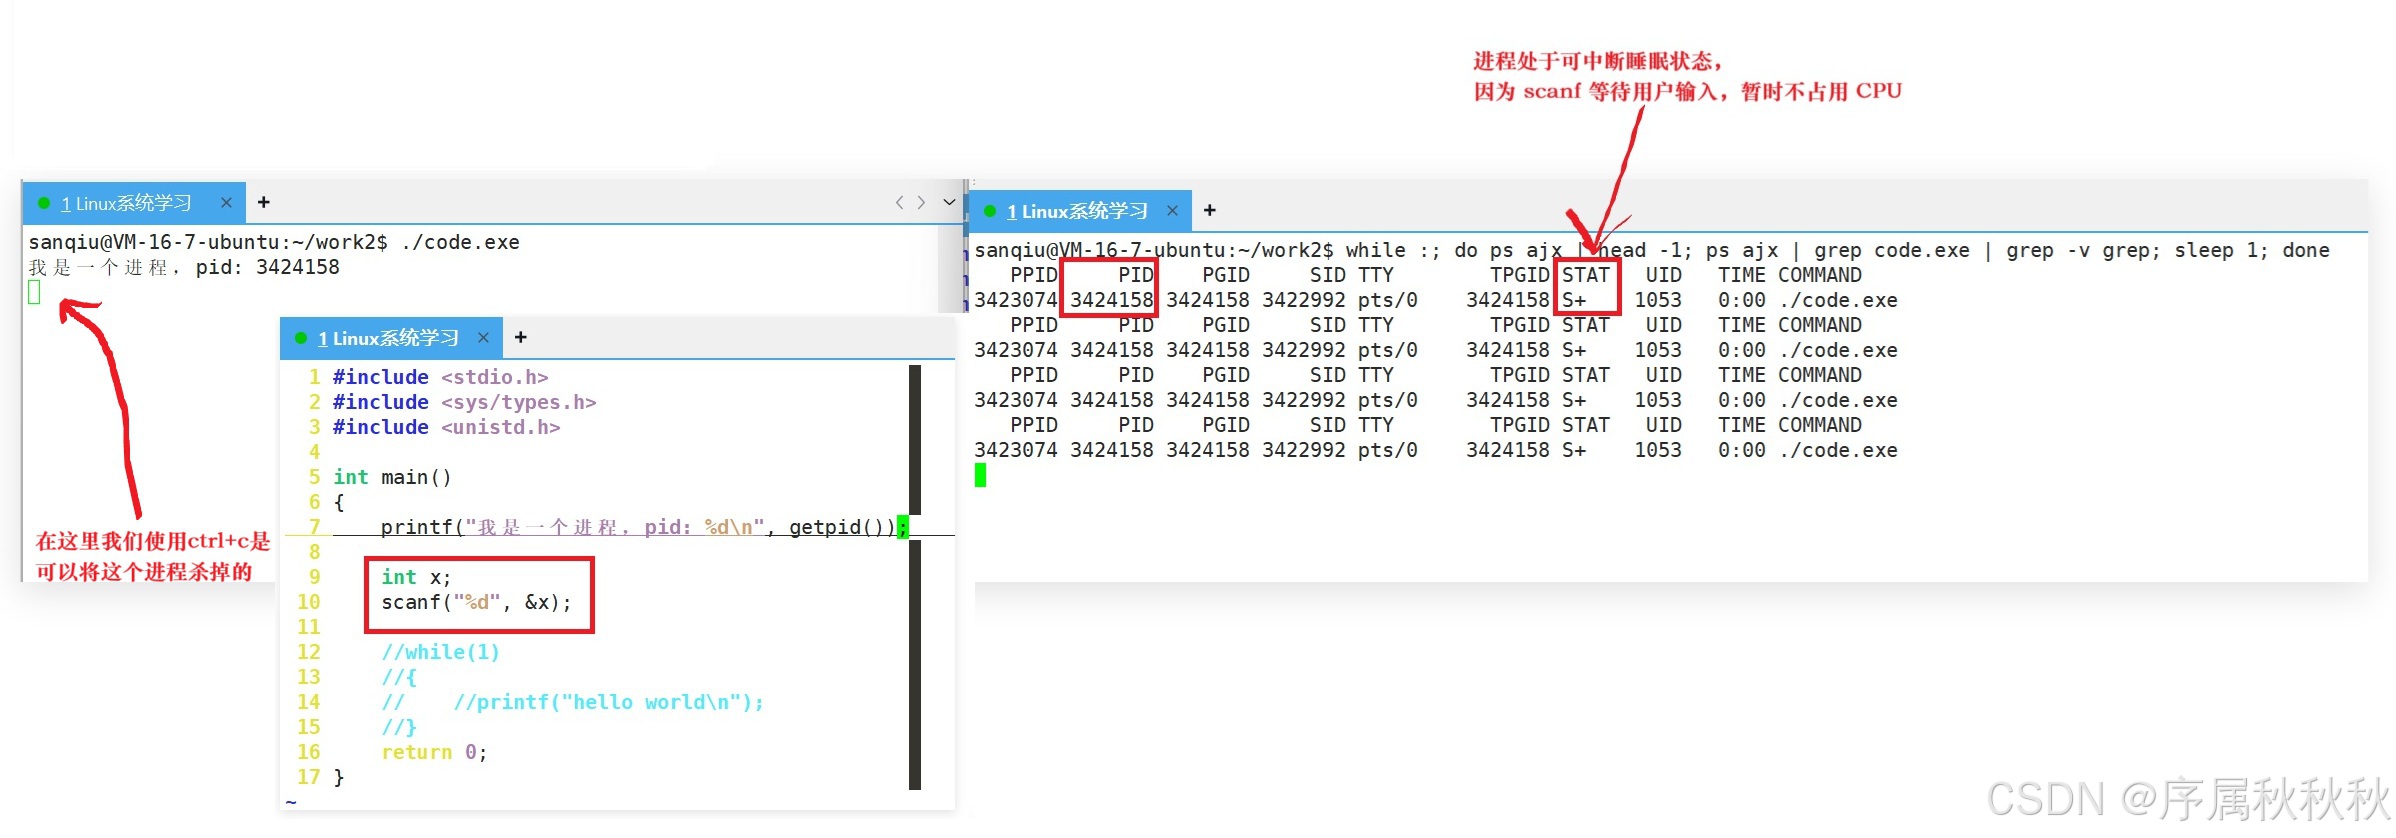Click the "./code.exe" command in left terminal
The height and width of the screenshot is (838, 2396).
tap(460, 242)
